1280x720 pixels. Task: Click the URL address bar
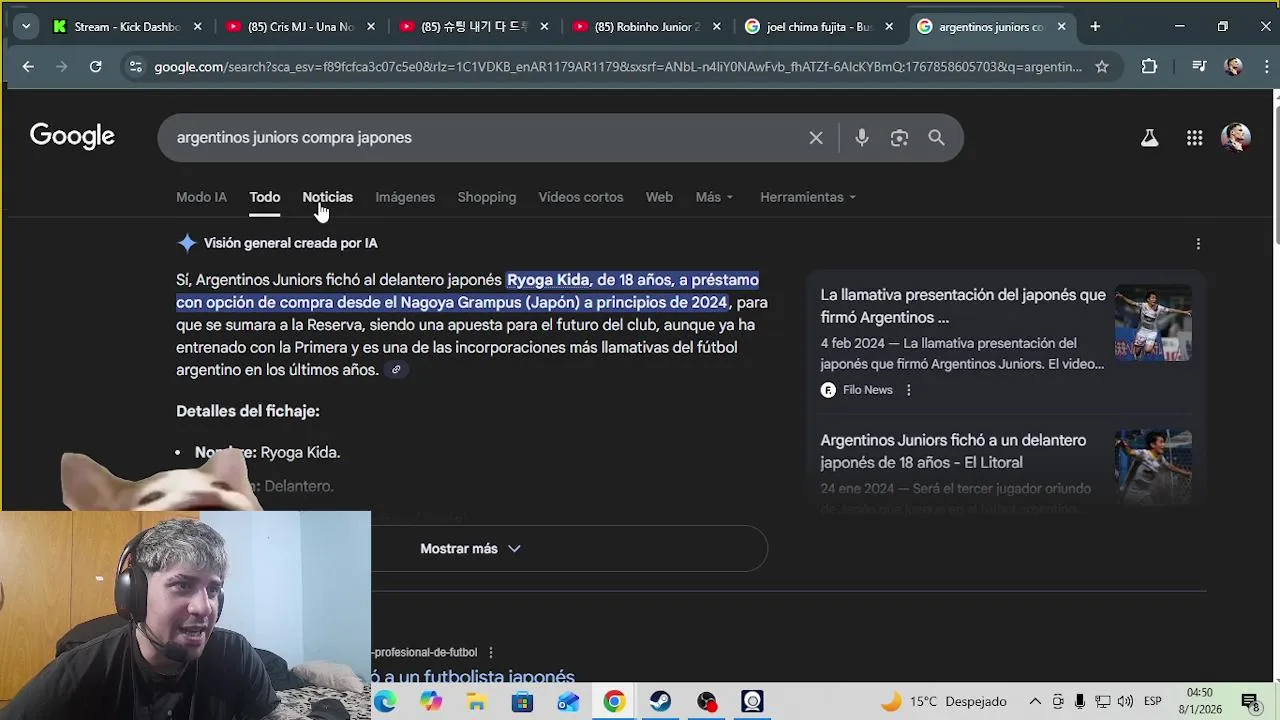617,67
